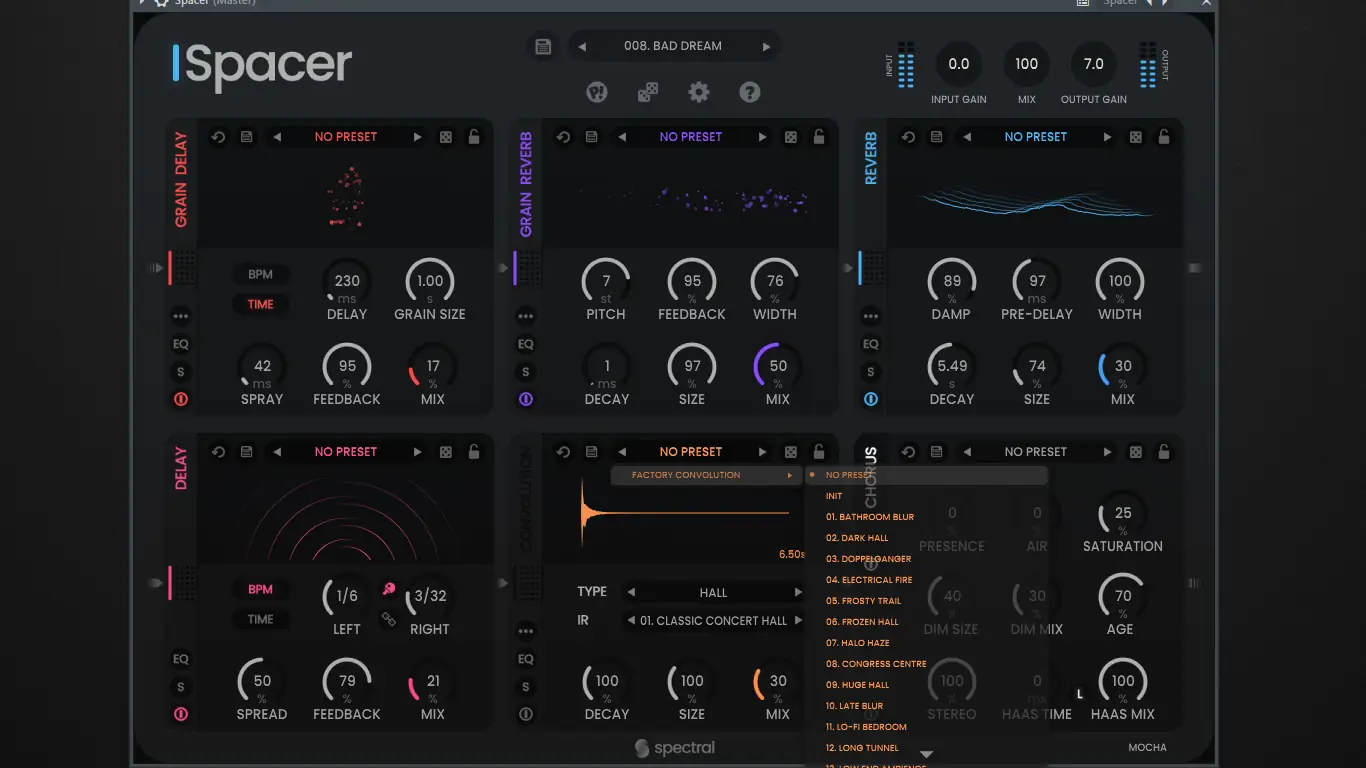Toggle Left/Right link in Delay module

click(x=389, y=619)
